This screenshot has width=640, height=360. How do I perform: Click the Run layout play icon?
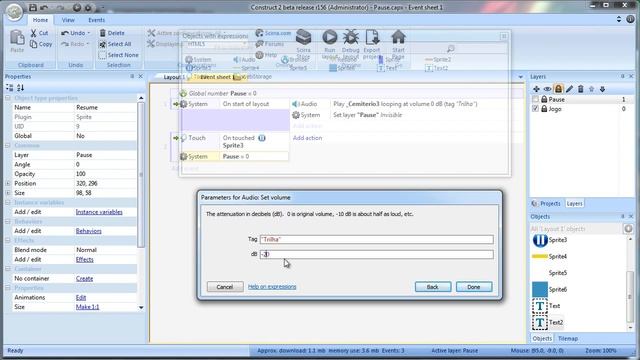click(x=330, y=37)
